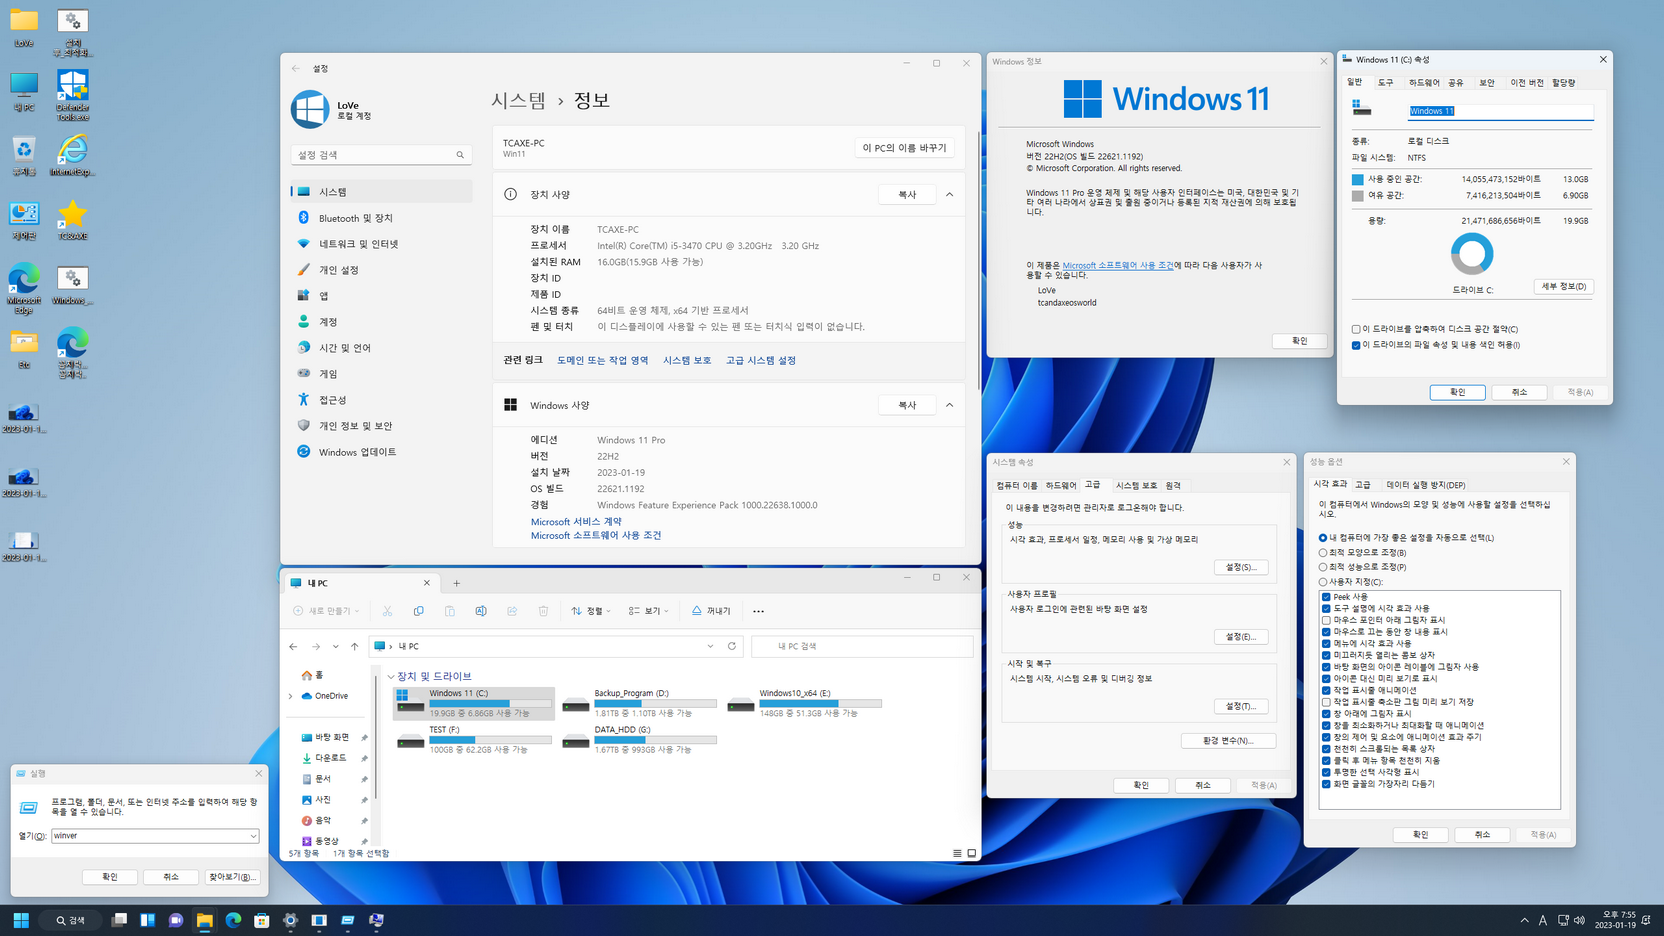Switch Explorer to large icons view in status bar
The image size is (1664, 936).
coord(972,853)
